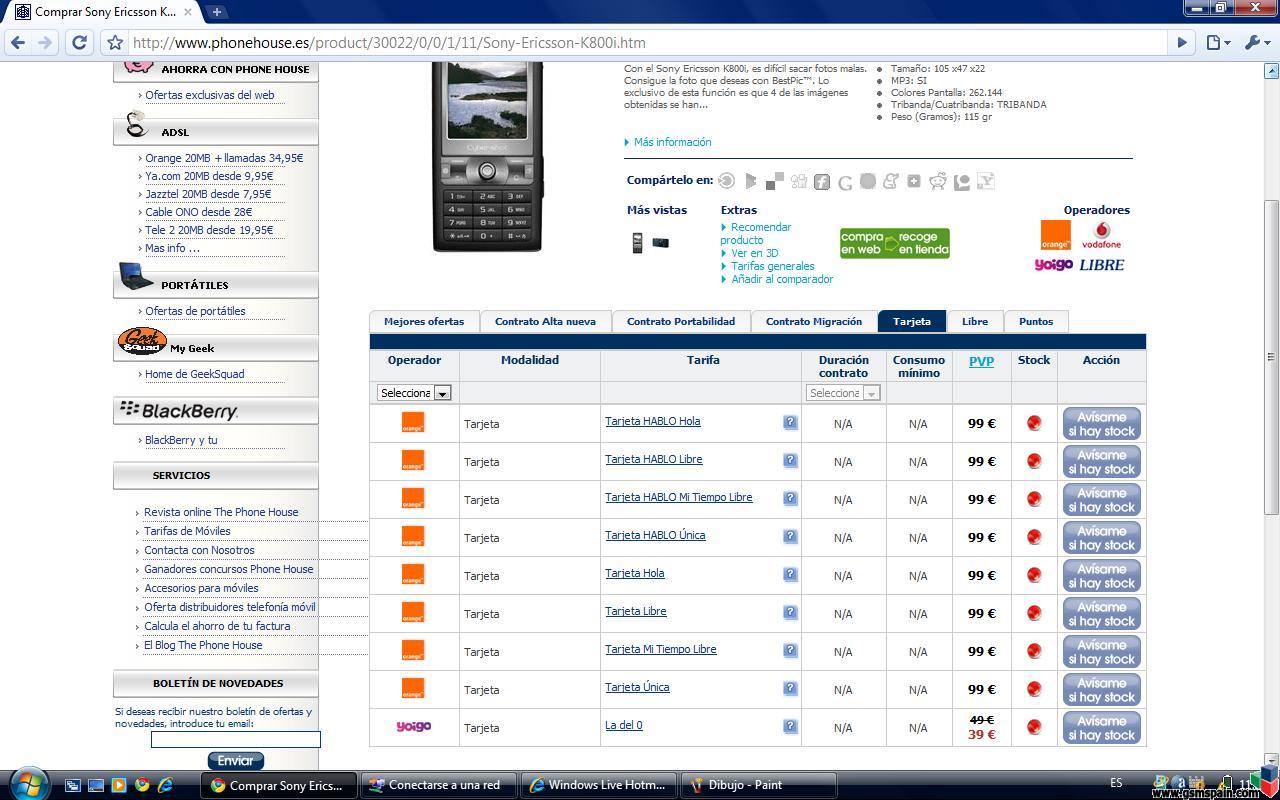Viewport: 1280px width, 800px height.
Task: Open the Tarjeta Mi Tiempo Libre link
Action: pyautogui.click(x=660, y=649)
